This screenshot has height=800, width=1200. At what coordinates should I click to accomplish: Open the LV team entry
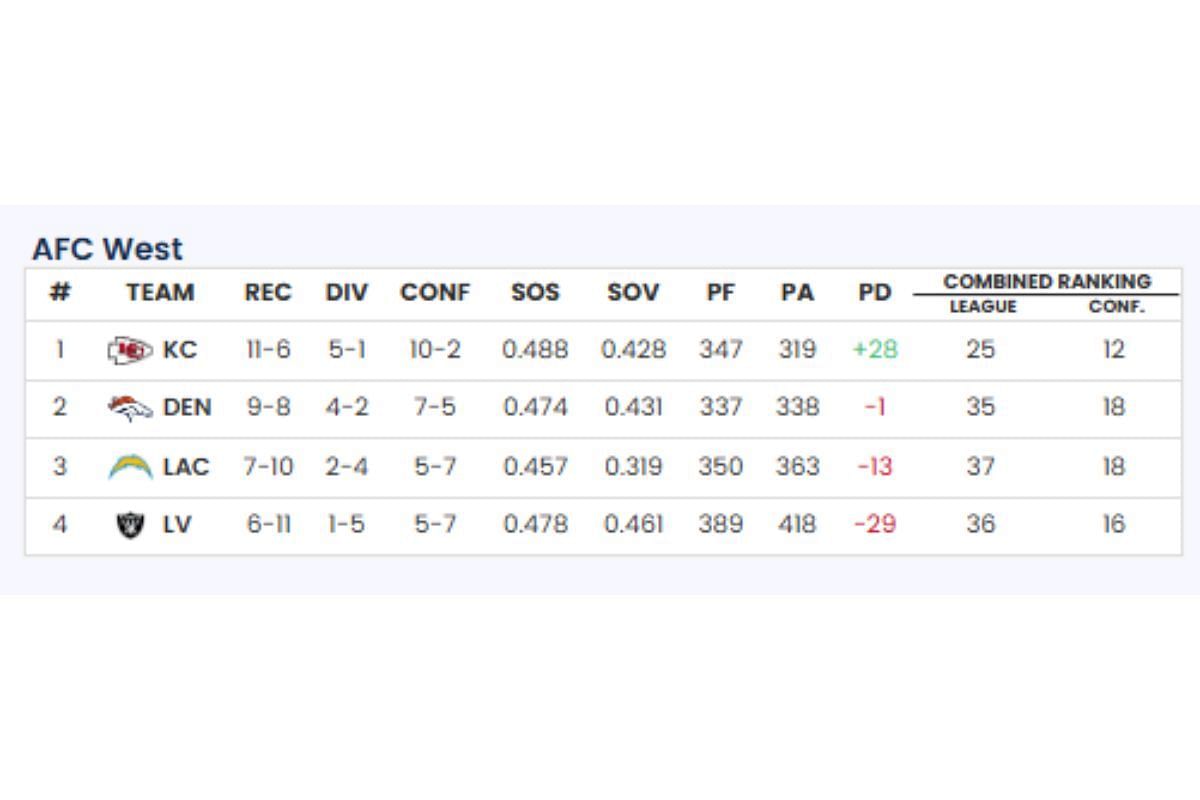(x=176, y=524)
